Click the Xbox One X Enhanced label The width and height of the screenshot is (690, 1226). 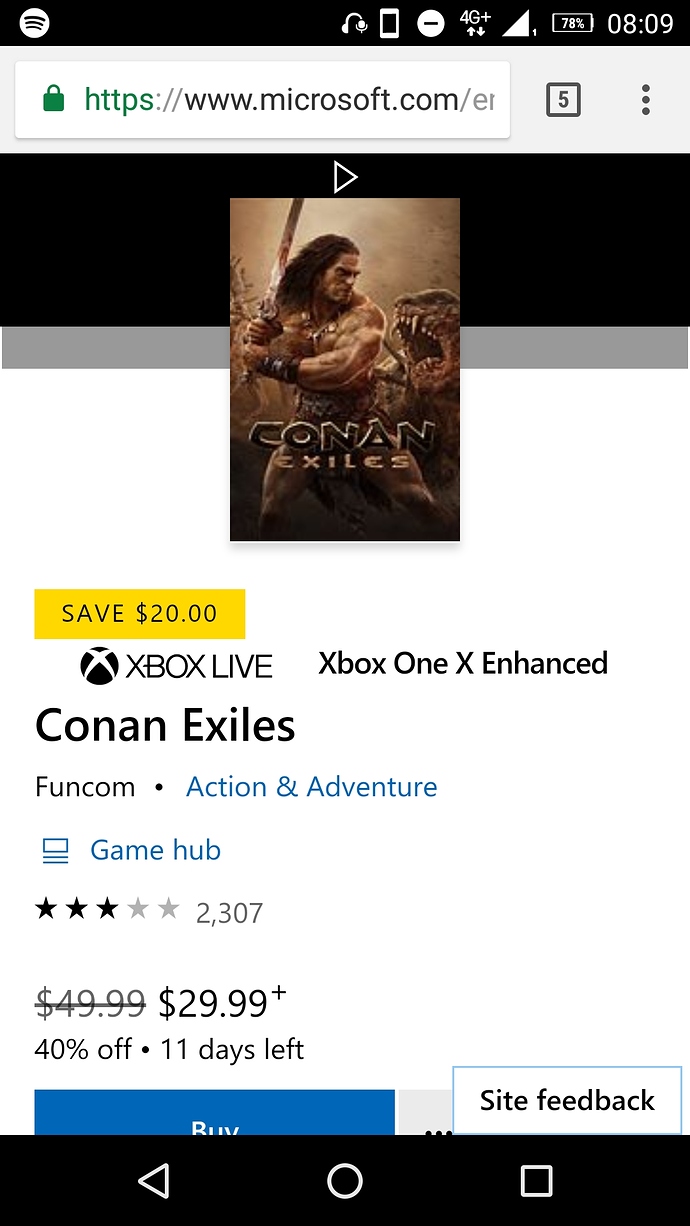tap(463, 663)
